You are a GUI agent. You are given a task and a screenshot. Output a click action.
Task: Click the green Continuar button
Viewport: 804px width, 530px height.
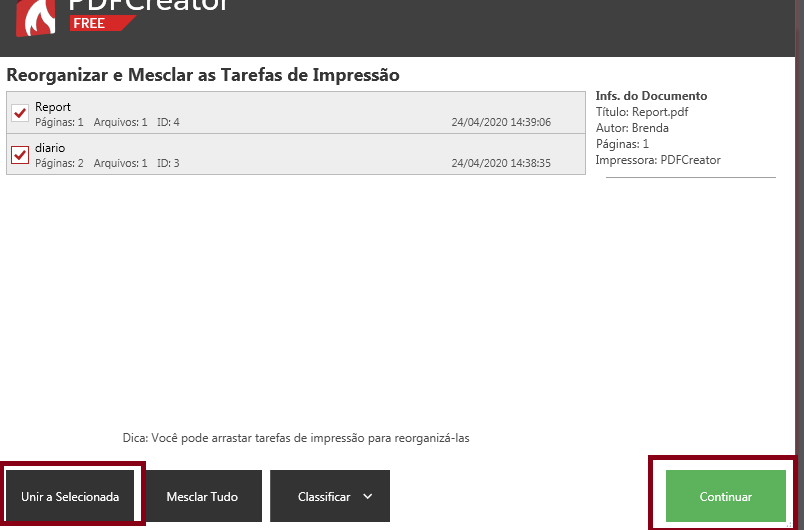click(726, 496)
